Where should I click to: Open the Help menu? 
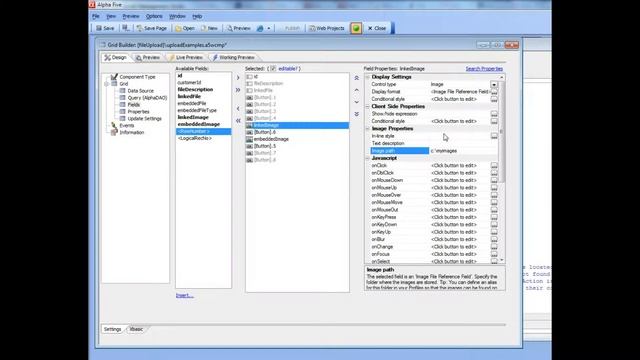197,16
